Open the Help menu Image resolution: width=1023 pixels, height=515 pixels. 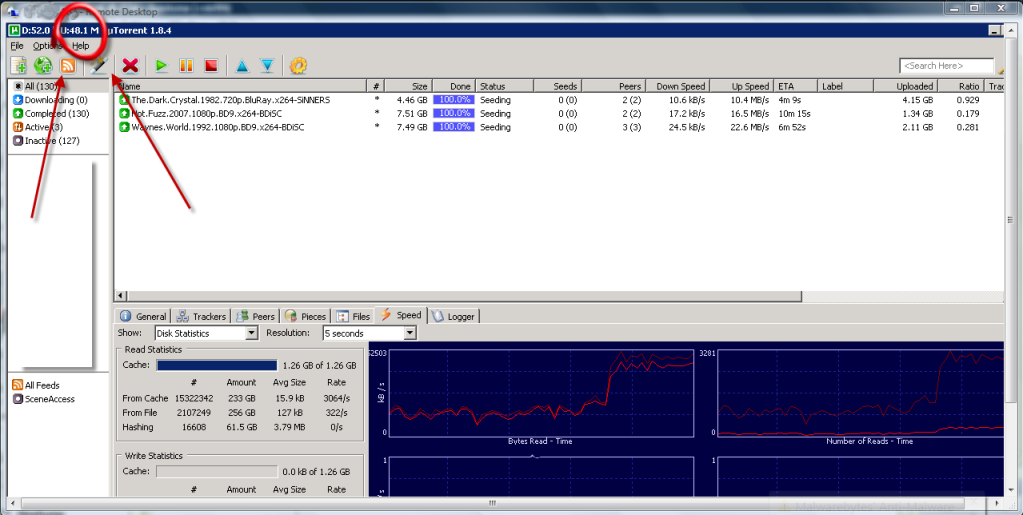pos(81,46)
